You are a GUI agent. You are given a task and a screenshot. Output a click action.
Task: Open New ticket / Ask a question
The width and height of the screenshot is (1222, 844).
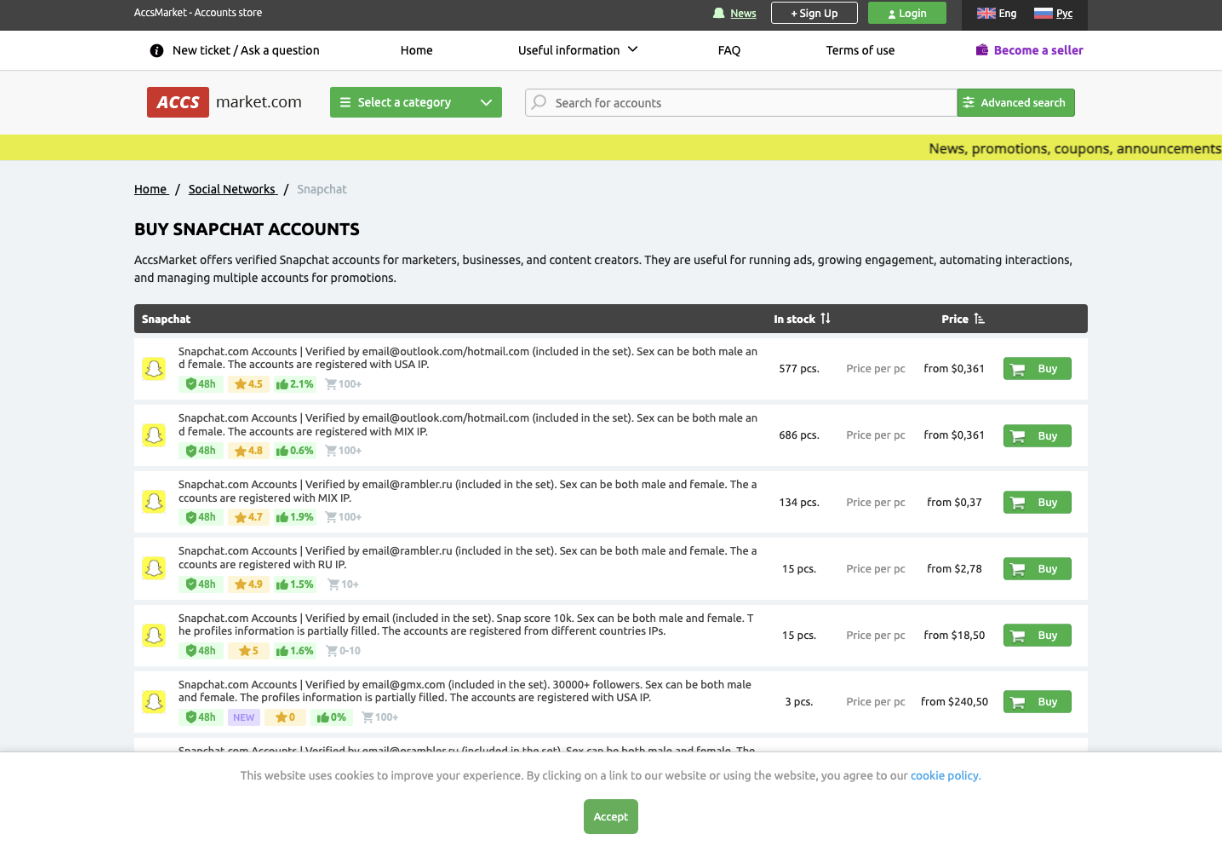[246, 50]
